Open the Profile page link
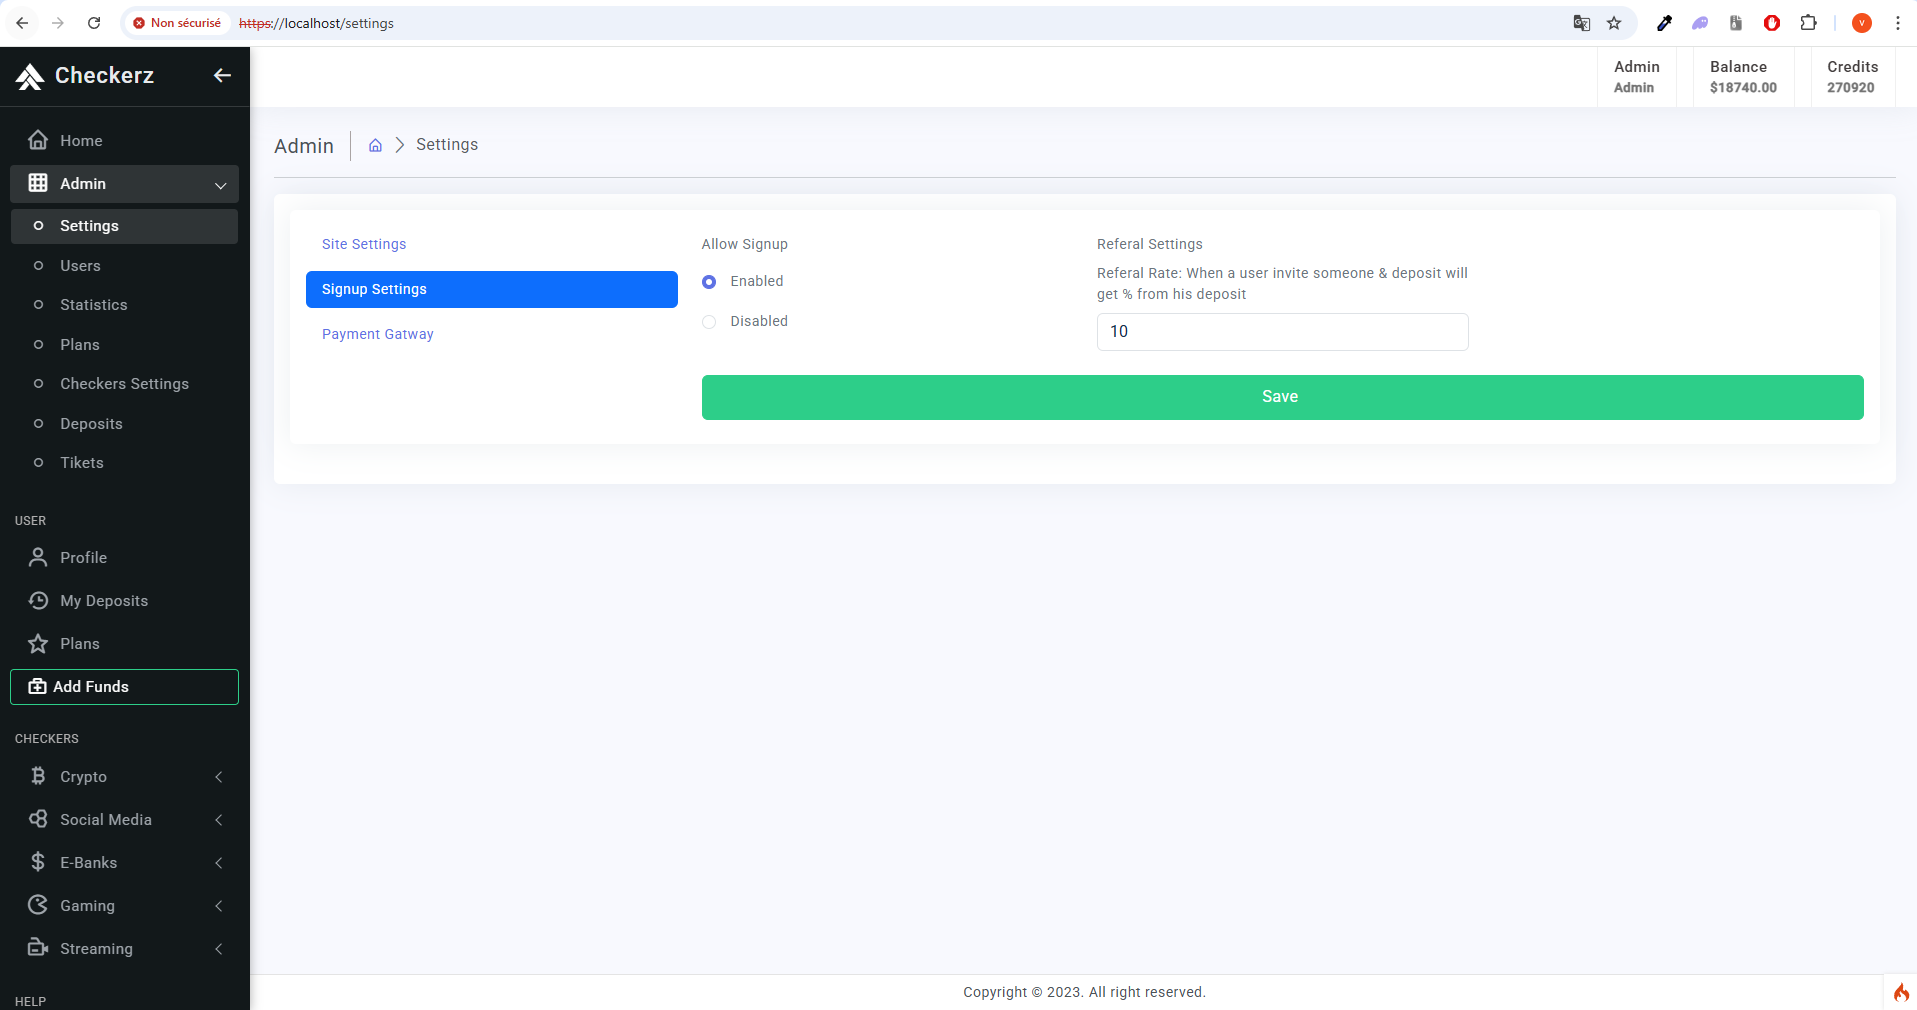 [x=124, y=557]
